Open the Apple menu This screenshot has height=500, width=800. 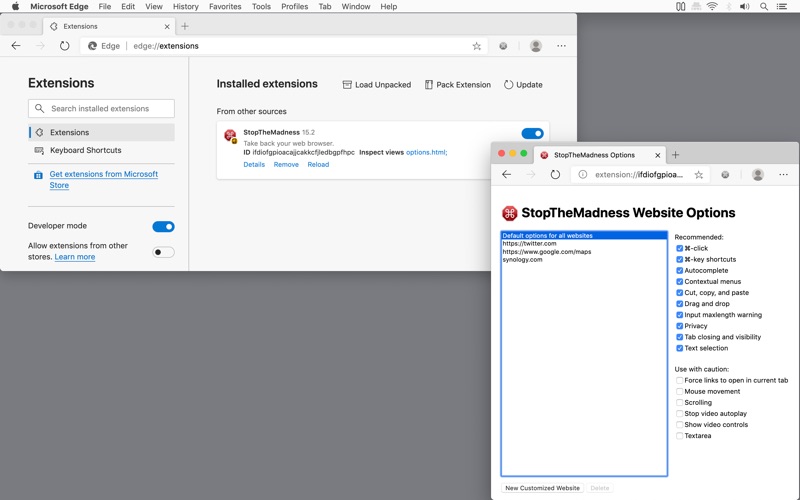(x=15, y=7)
